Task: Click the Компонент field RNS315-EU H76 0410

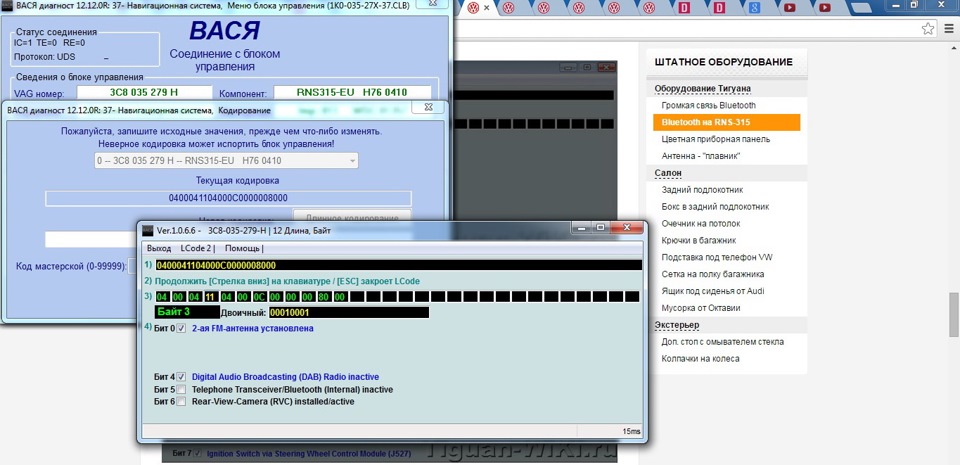Action: tap(352, 93)
